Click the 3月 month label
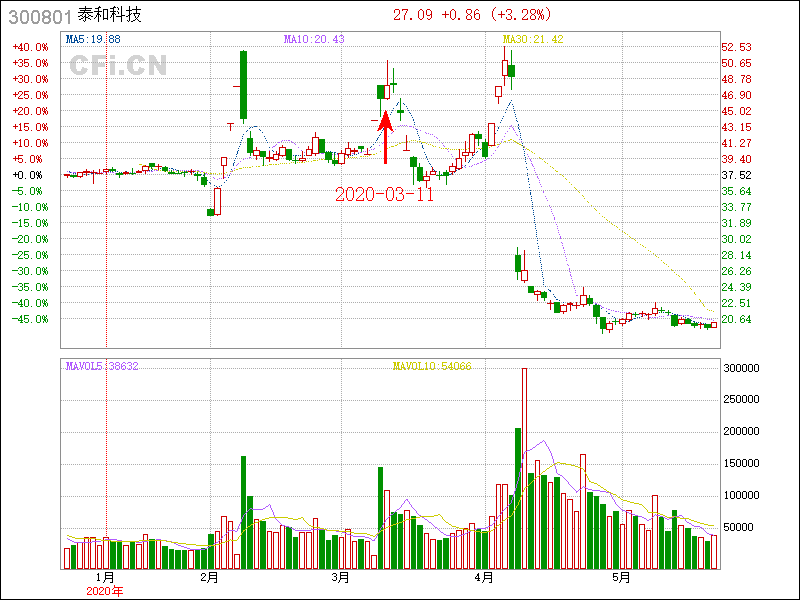800x600 pixels. pos(340,578)
